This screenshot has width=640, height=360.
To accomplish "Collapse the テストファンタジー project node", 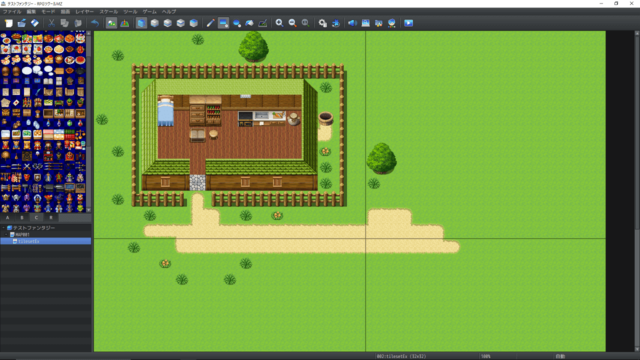I will [4, 228].
